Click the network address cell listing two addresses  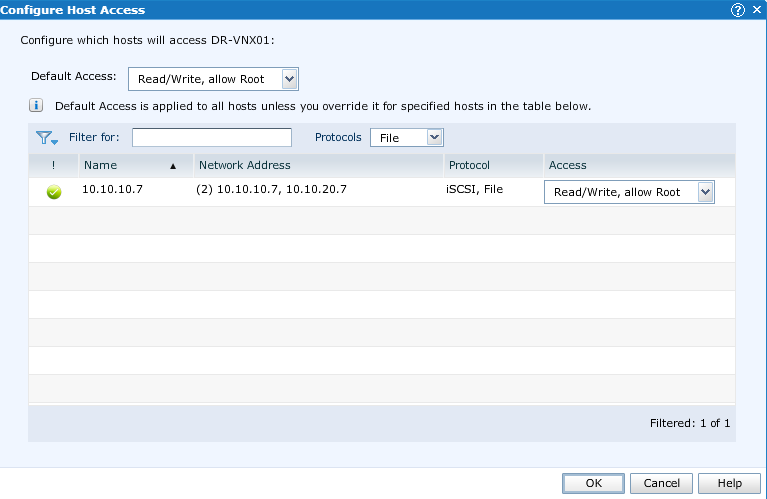(x=272, y=190)
